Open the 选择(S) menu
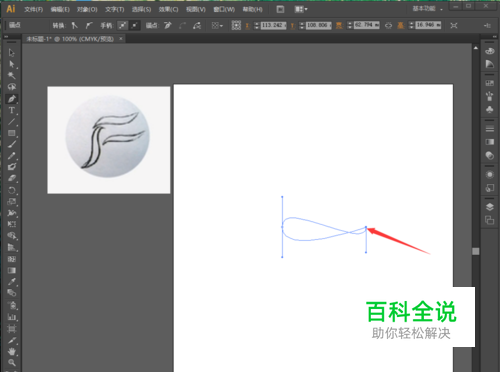Viewport: 500px width, 372px height. pyautogui.click(x=141, y=9)
